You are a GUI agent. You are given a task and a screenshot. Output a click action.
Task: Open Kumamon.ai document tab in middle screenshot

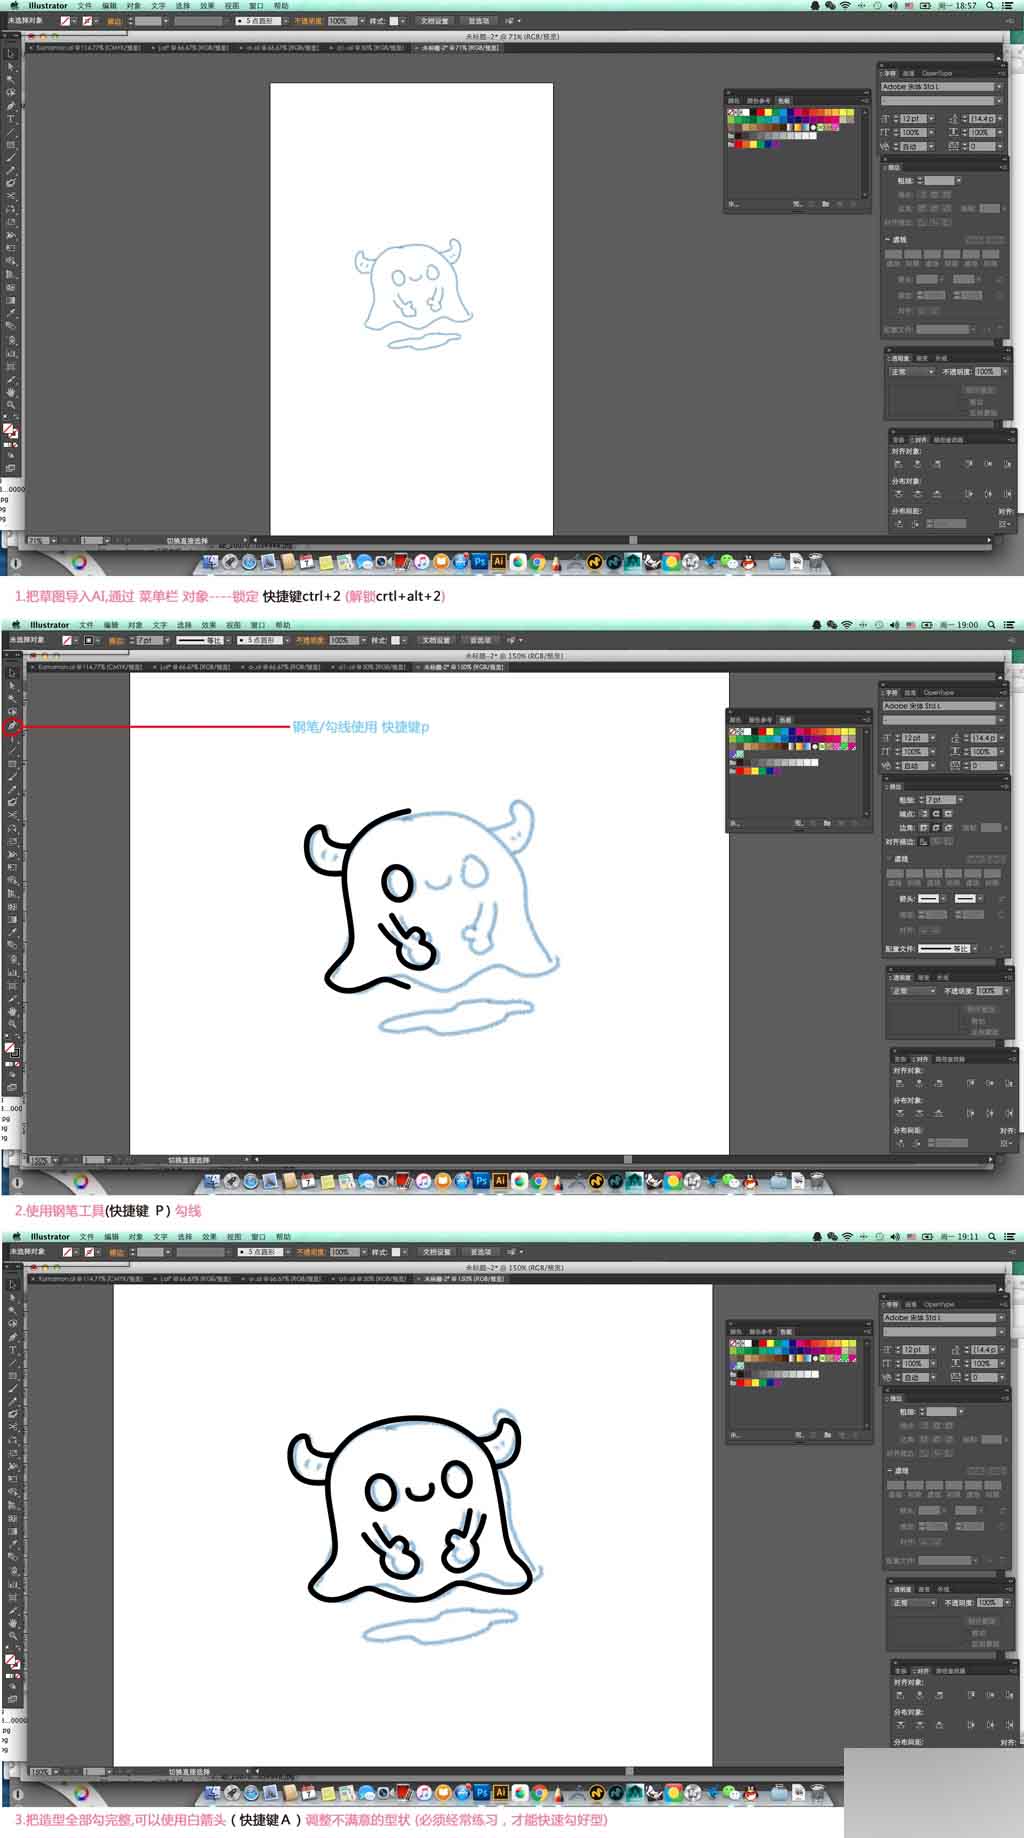pos(88,667)
